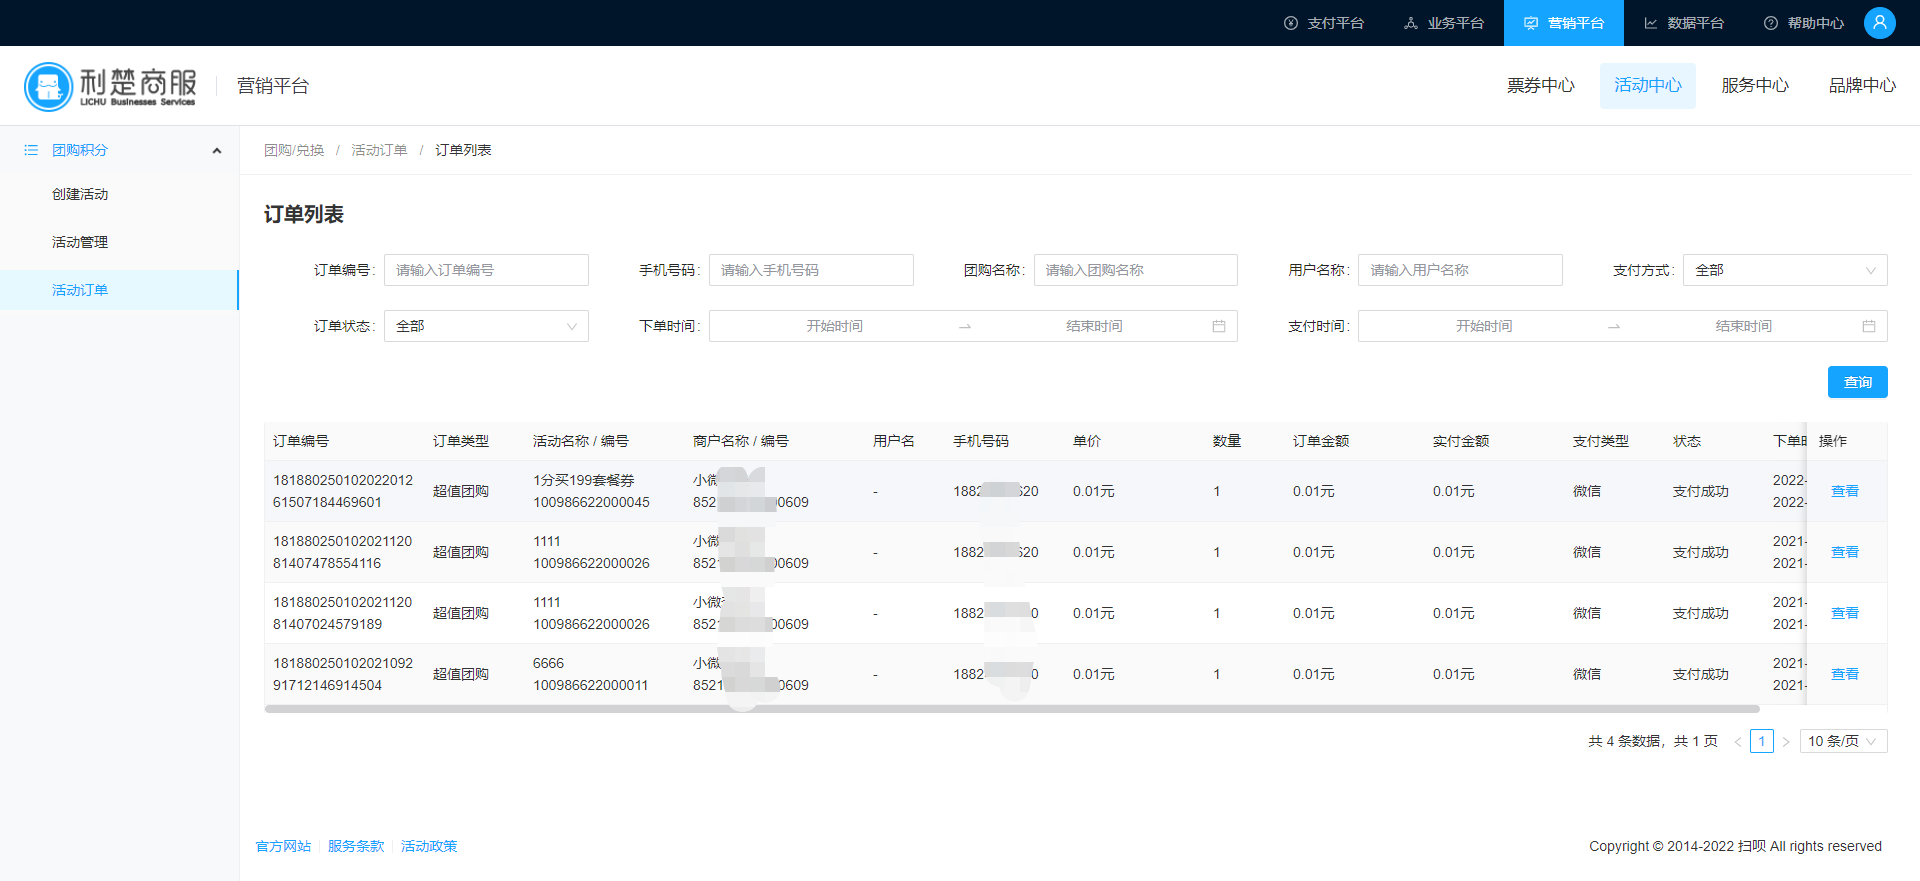Click the calendar icon in 支付时间 range
This screenshot has width=1920, height=881.
pyautogui.click(x=1868, y=326)
